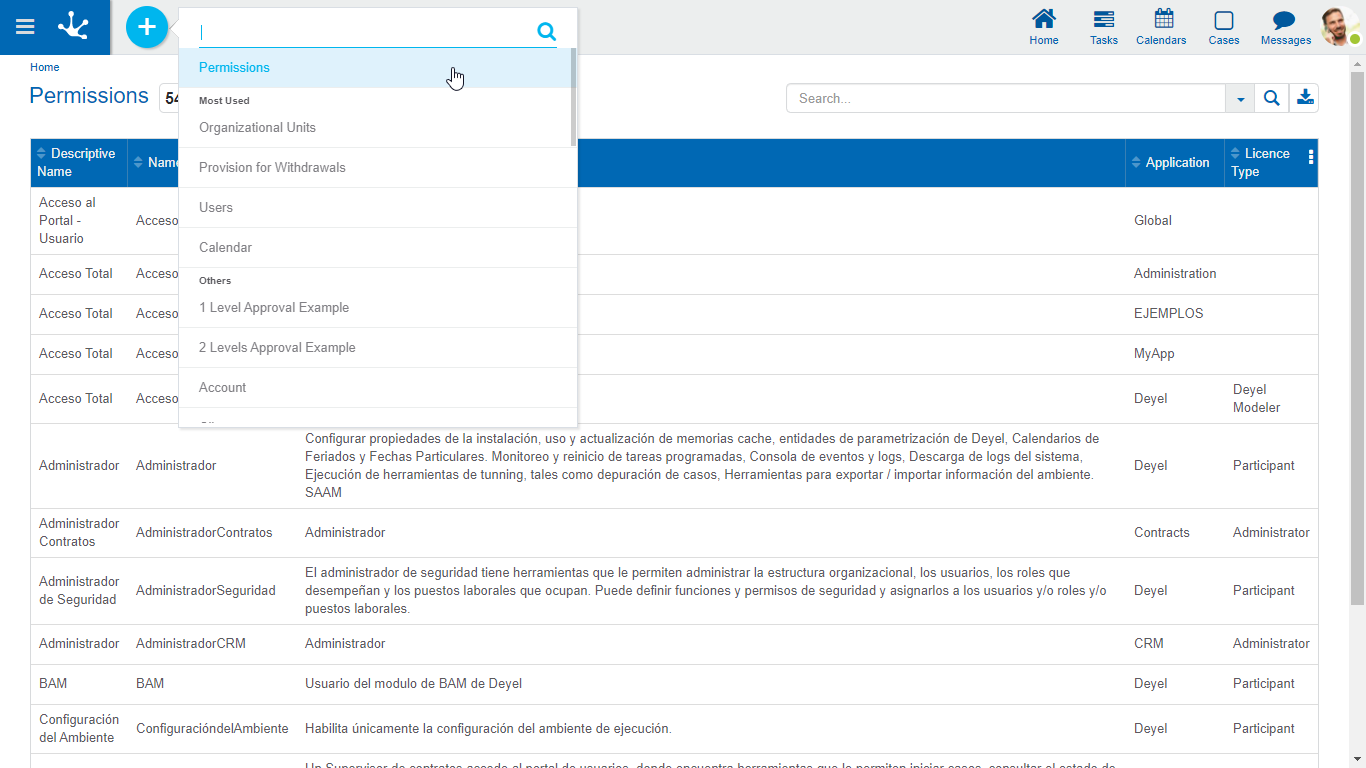Run the Permissions grid search

pyautogui.click(x=1271, y=98)
